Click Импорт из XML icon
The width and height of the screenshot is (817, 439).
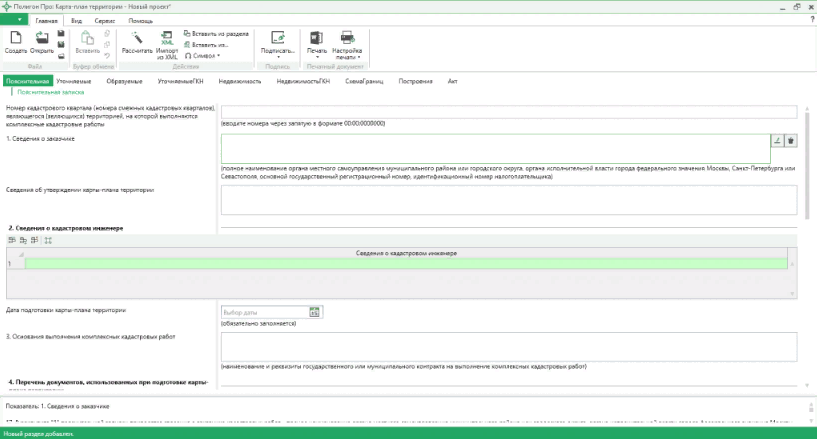(167, 38)
